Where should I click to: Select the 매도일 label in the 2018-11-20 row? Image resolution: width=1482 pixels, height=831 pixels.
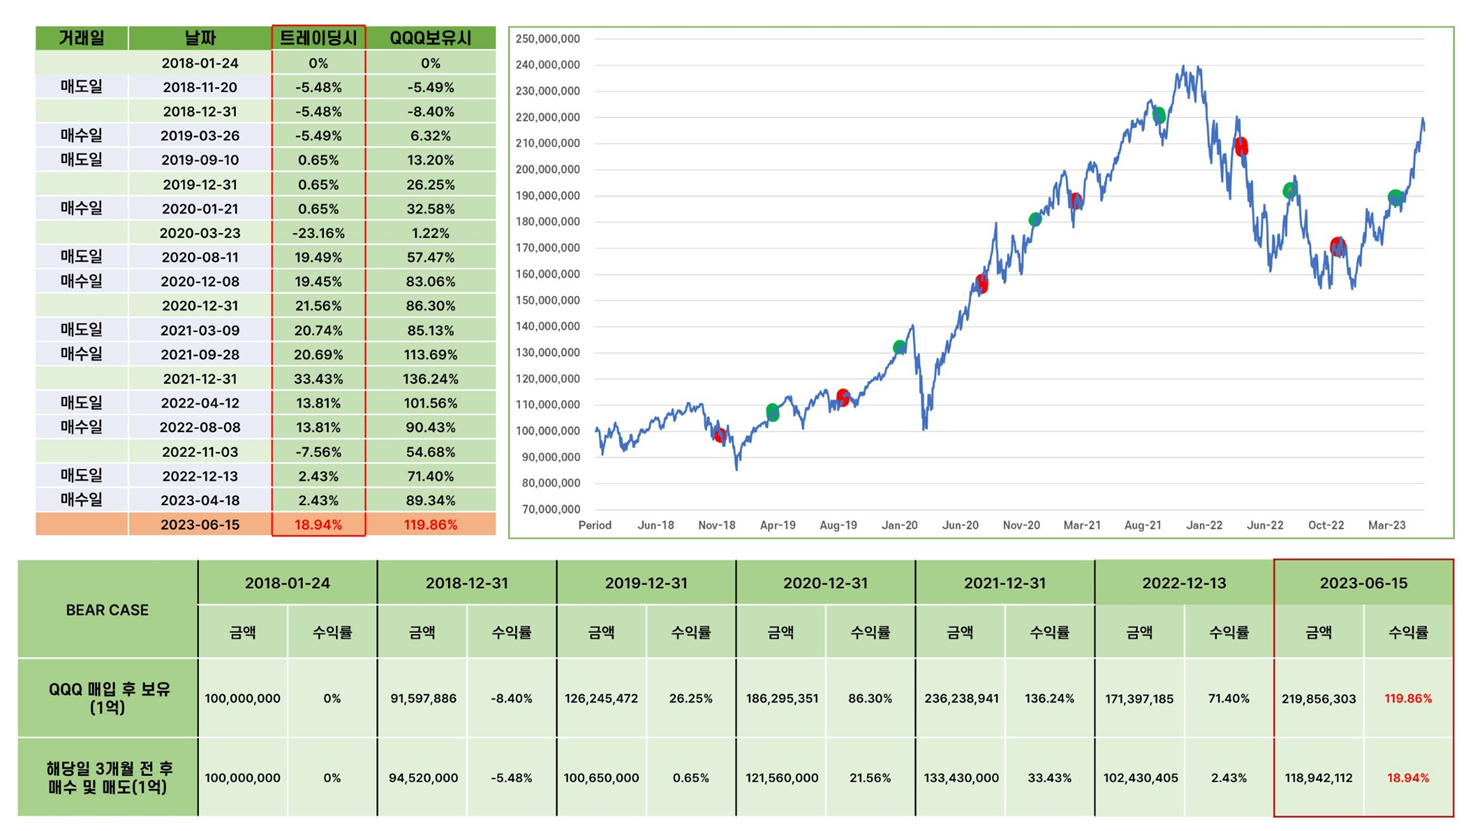pos(82,87)
